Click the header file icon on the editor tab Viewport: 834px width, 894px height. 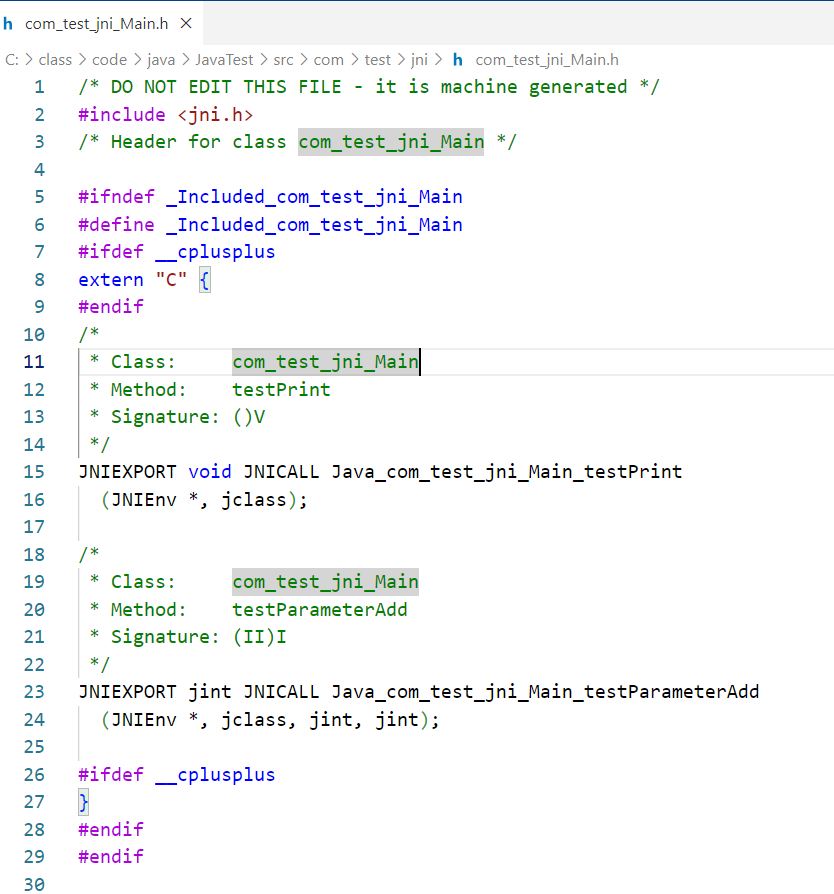click(9, 22)
